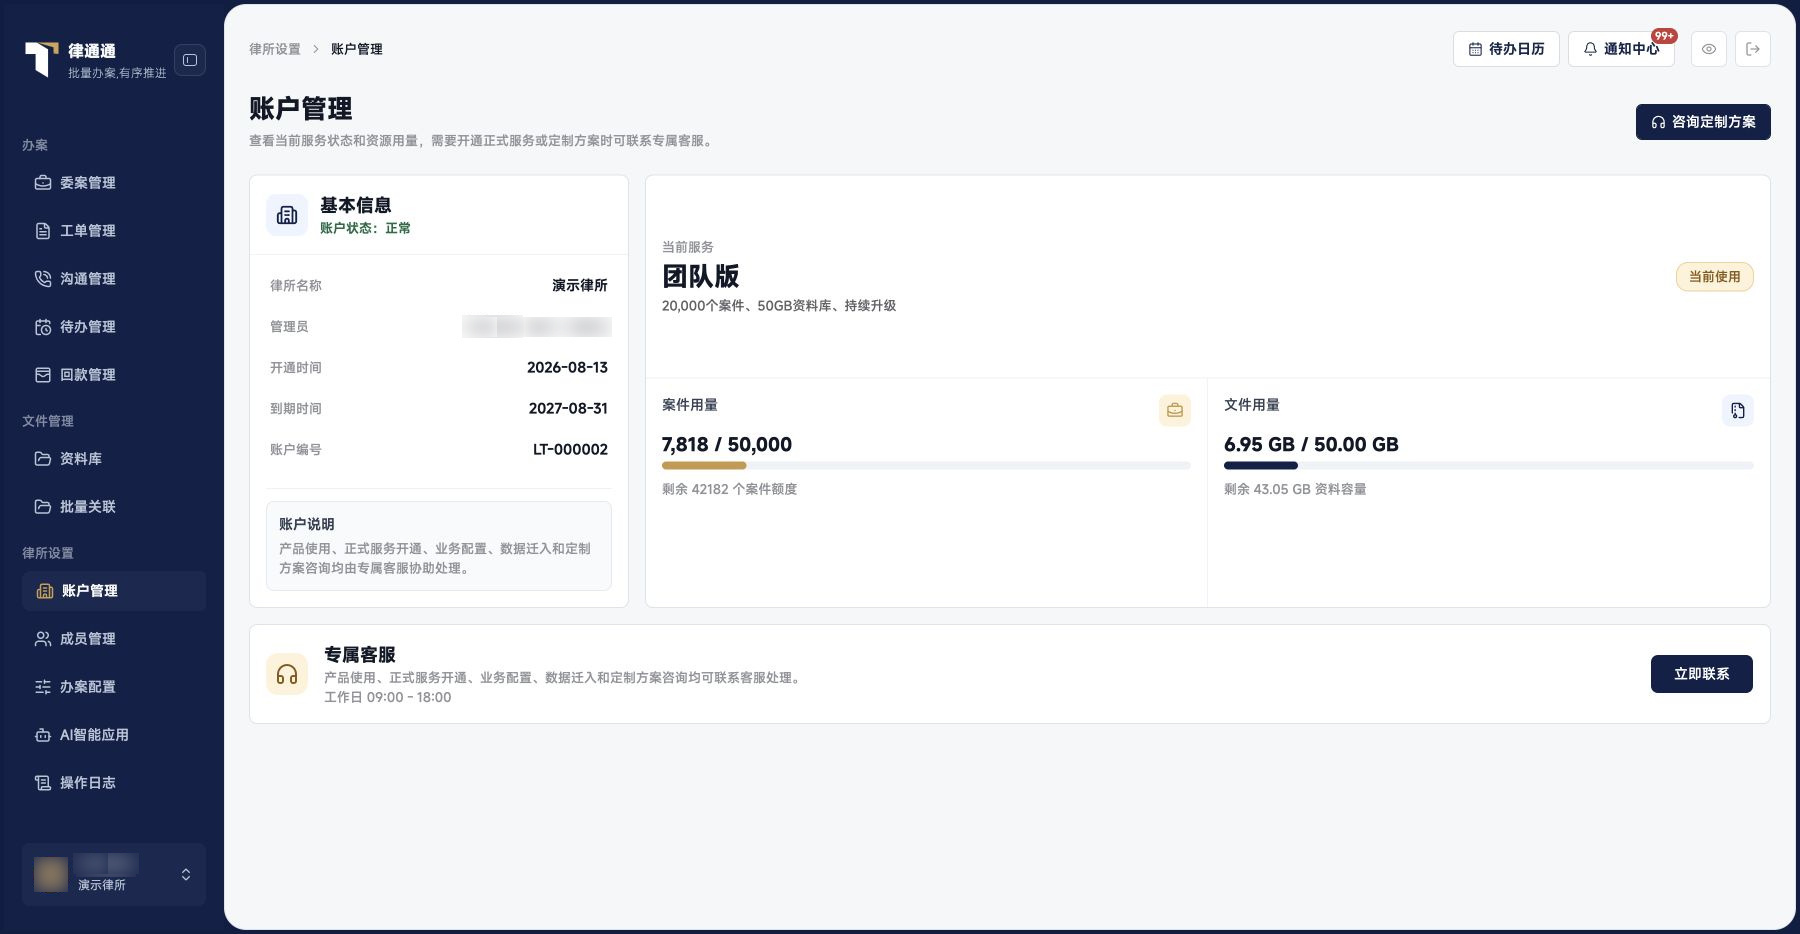Click the 6.95 GB / 50.00 GB figure

click(1311, 444)
